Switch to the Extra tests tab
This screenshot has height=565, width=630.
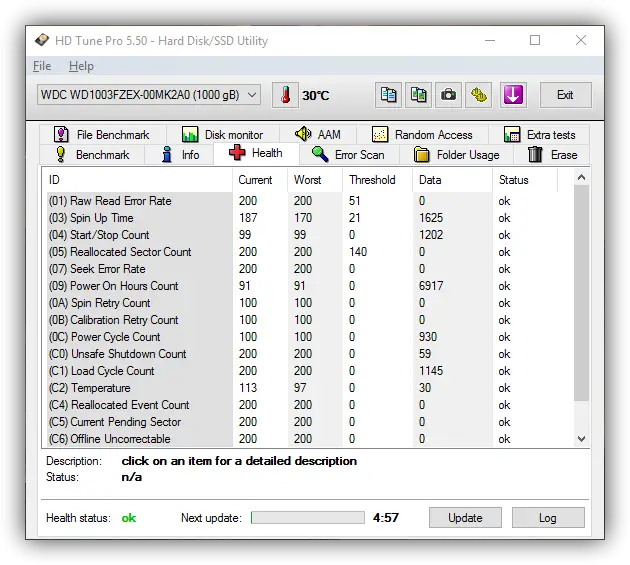click(x=539, y=135)
